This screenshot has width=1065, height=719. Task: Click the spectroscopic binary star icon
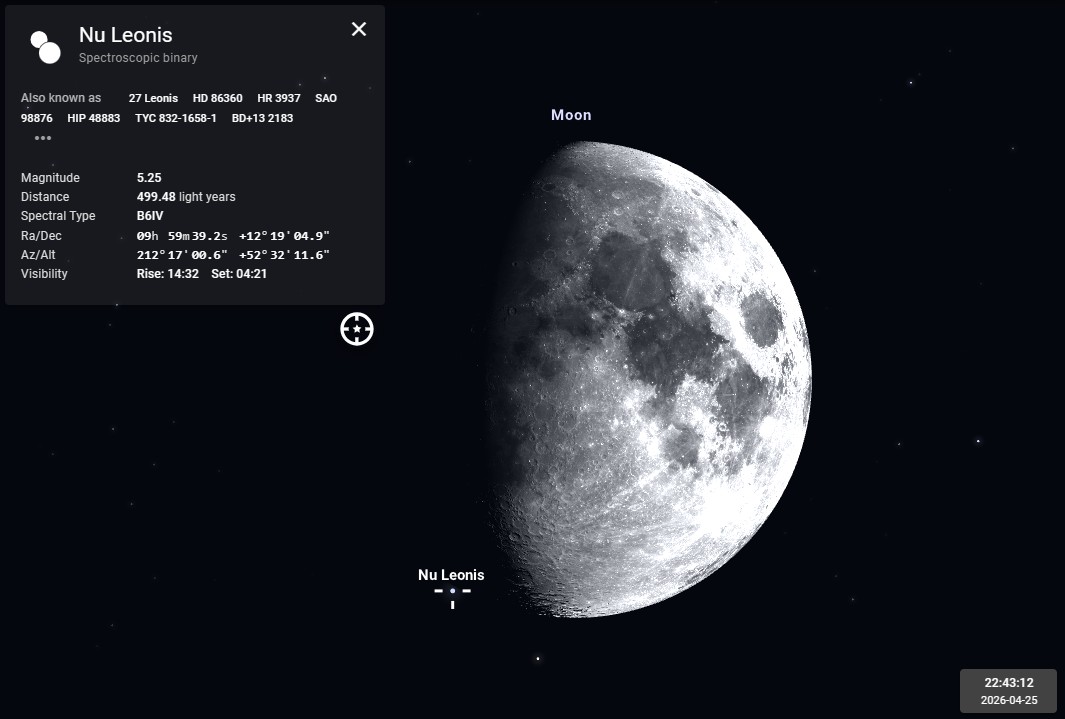tap(45, 46)
